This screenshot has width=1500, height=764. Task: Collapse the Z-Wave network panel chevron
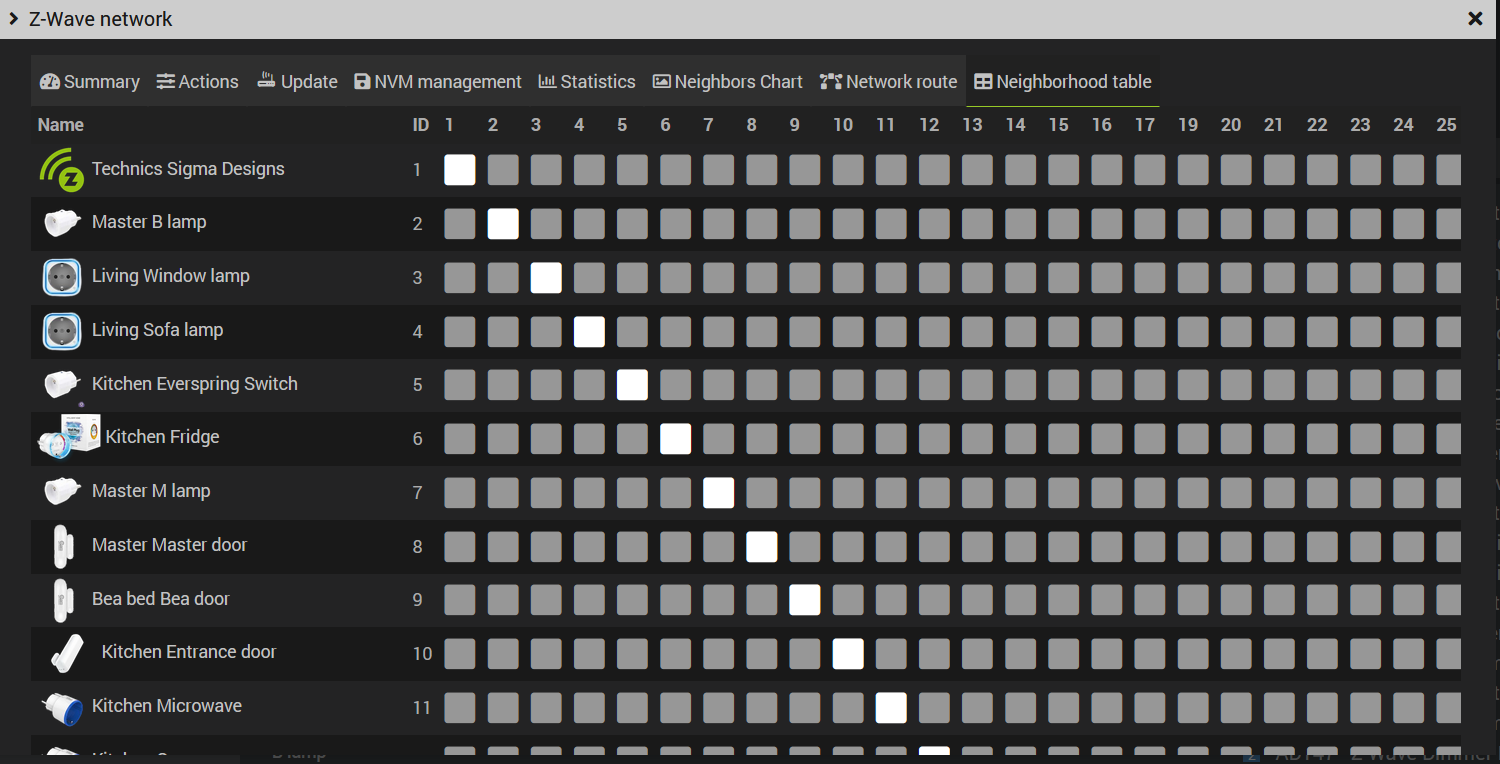coord(14,19)
